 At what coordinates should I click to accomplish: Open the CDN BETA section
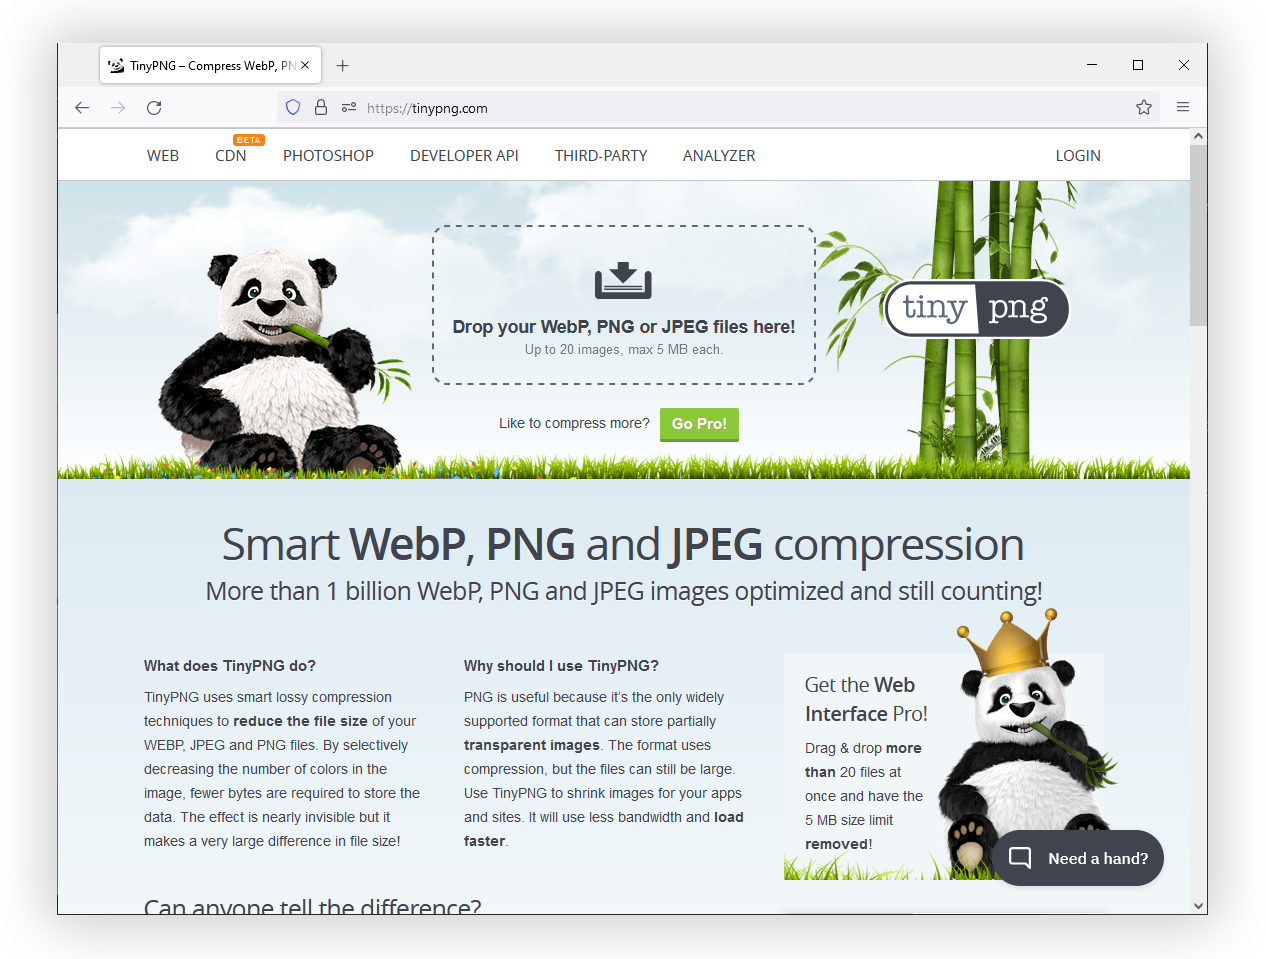(231, 155)
